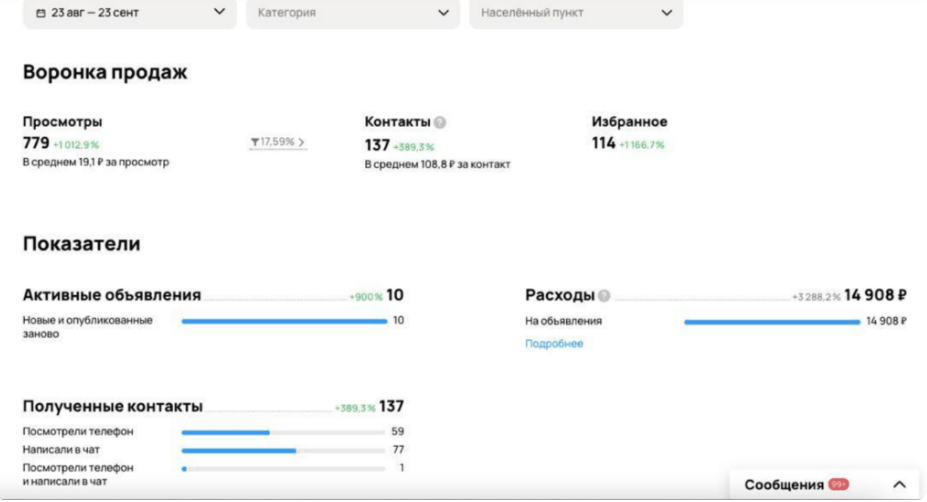Click the +1 012,9% views change
This screenshot has height=502, width=927.
[x=76, y=145]
